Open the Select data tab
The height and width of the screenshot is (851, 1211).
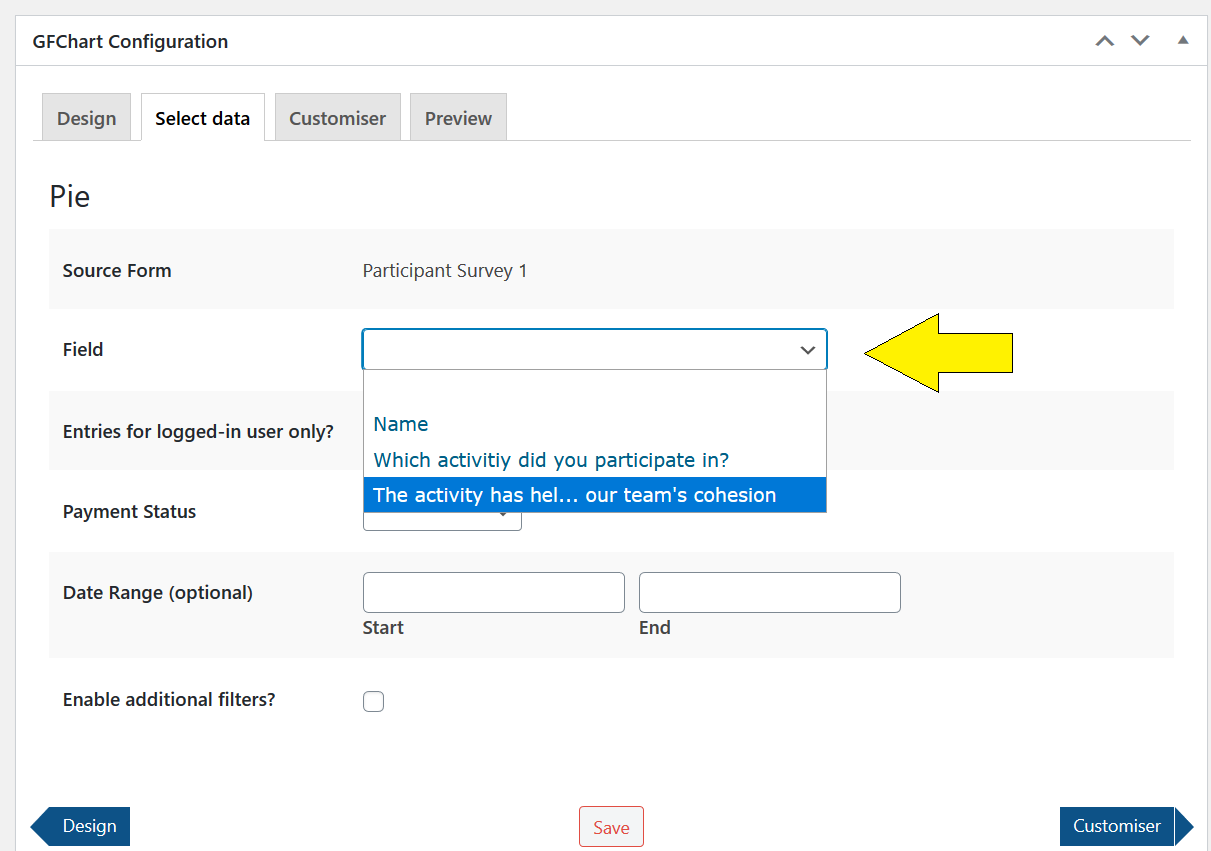pos(202,118)
